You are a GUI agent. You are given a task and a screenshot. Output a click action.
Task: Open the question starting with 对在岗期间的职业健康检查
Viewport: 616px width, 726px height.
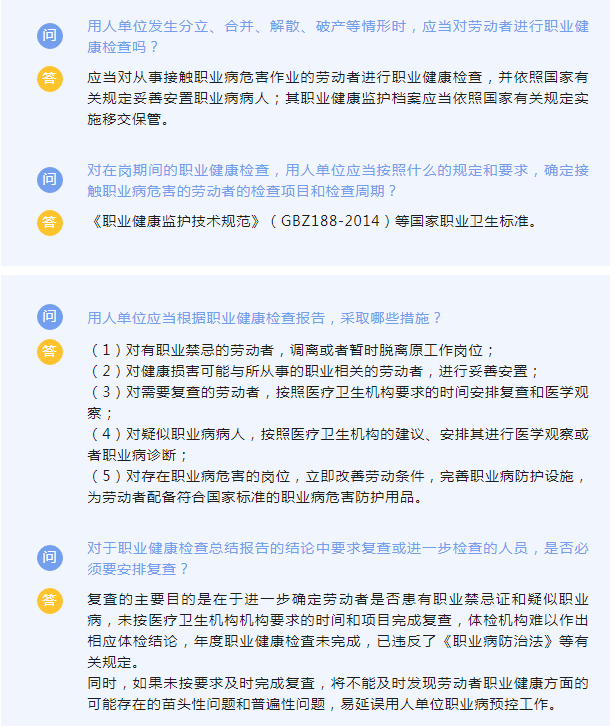(x=338, y=181)
